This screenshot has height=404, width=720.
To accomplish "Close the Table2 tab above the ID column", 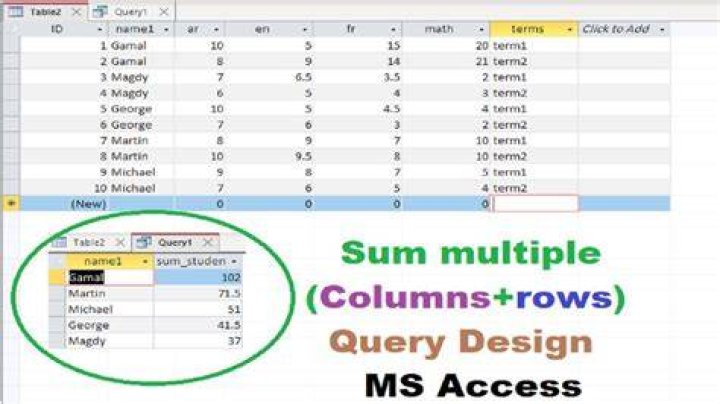I will coord(76,12).
